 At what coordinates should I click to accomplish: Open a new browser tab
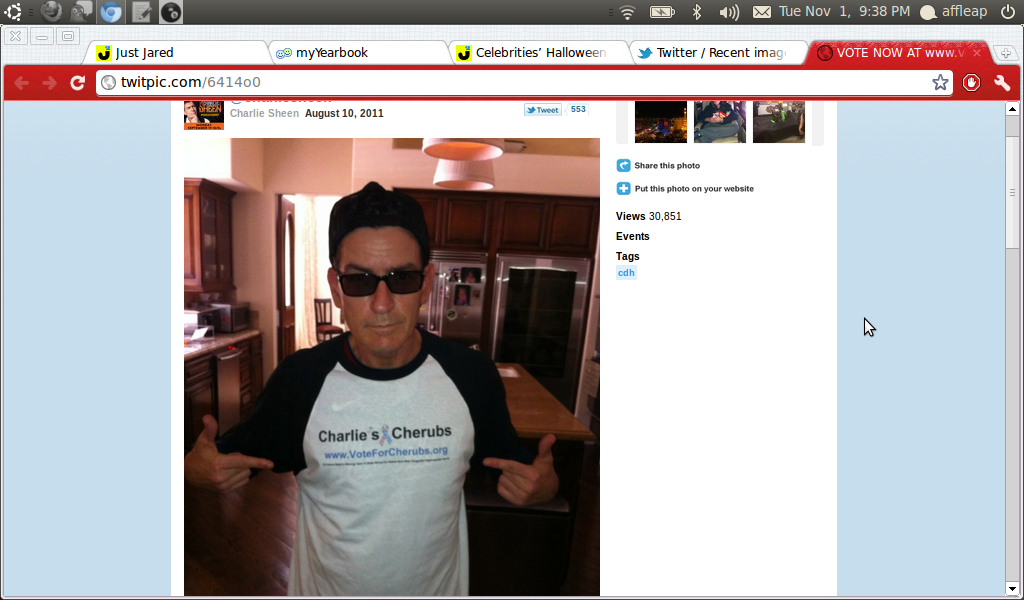(x=1006, y=53)
